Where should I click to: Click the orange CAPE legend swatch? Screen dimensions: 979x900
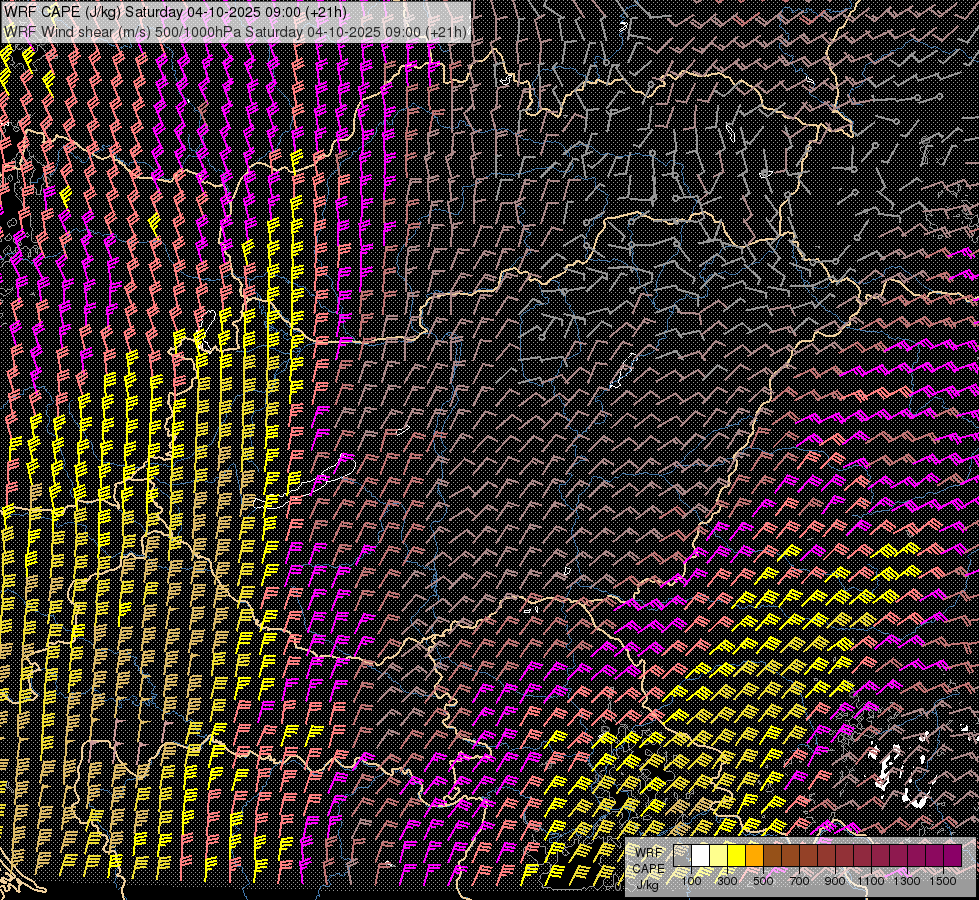click(755, 855)
